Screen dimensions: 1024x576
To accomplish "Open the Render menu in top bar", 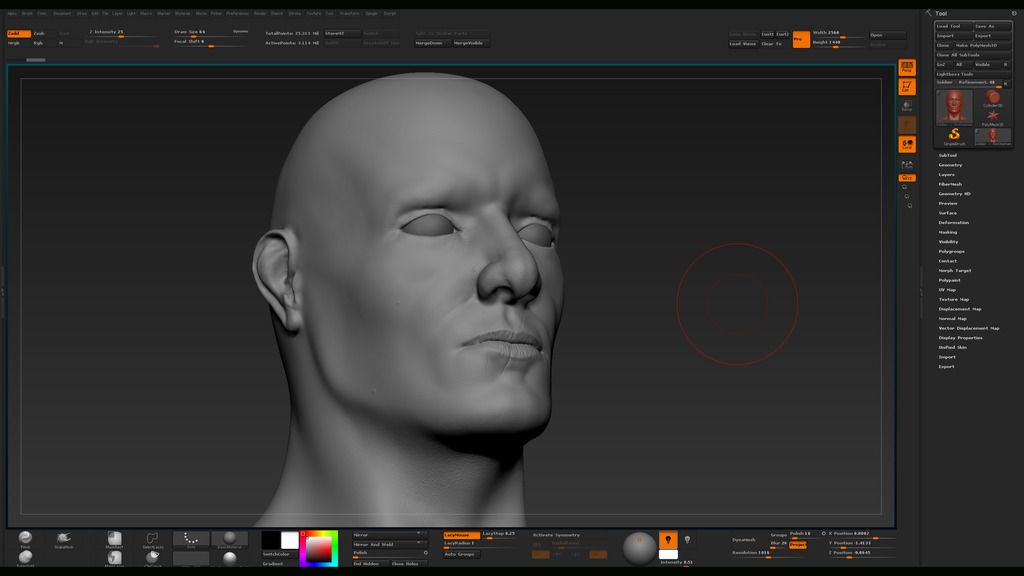I will click(260, 14).
